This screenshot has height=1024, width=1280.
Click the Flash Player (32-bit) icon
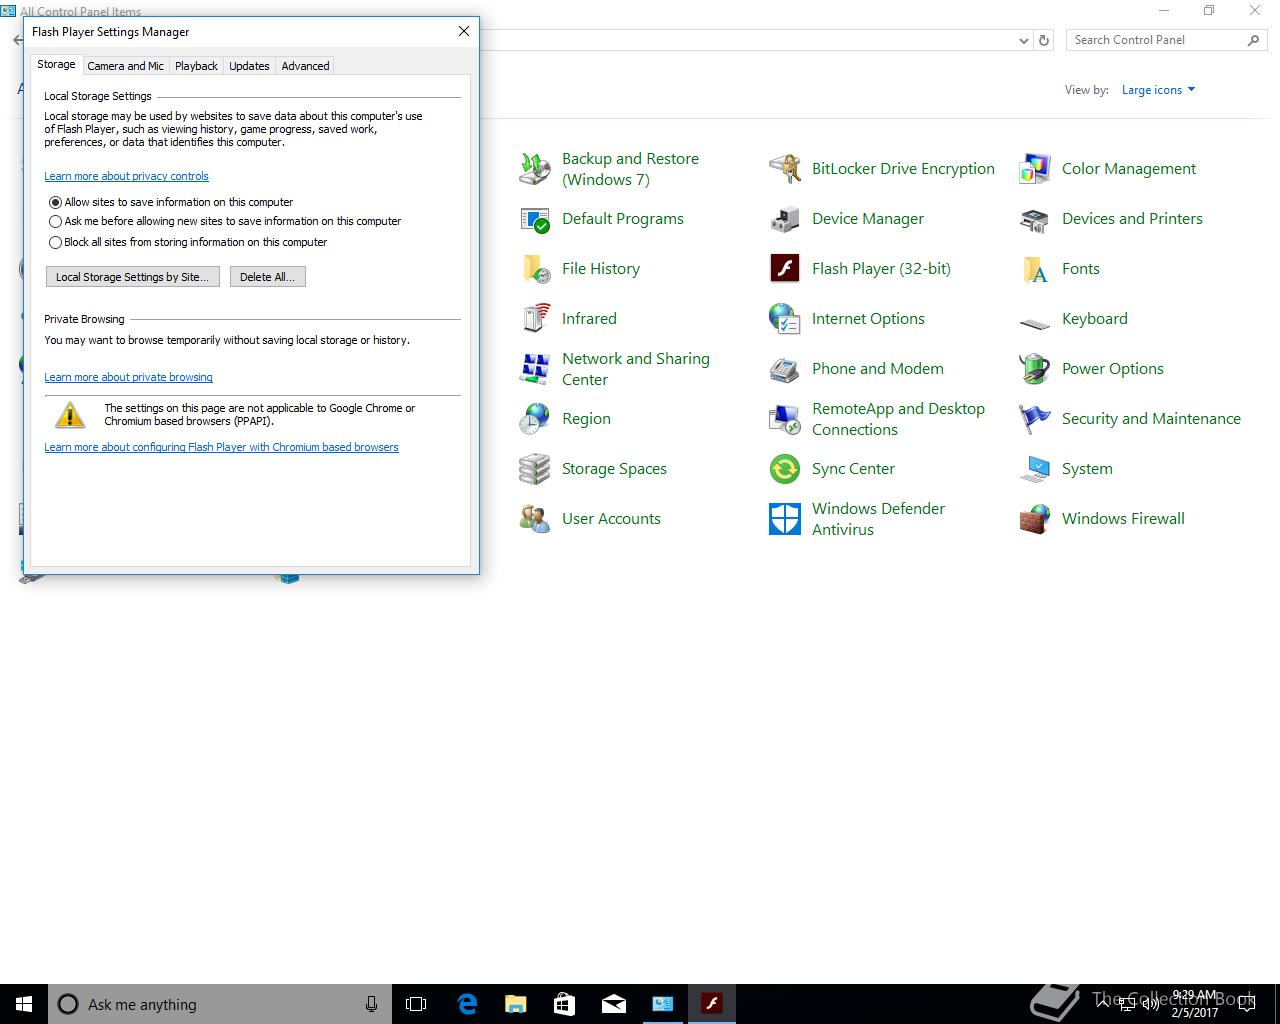(785, 269)
